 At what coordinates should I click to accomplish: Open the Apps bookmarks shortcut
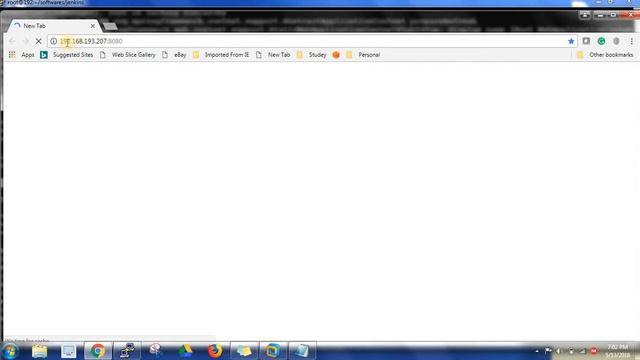pos(22,55)
